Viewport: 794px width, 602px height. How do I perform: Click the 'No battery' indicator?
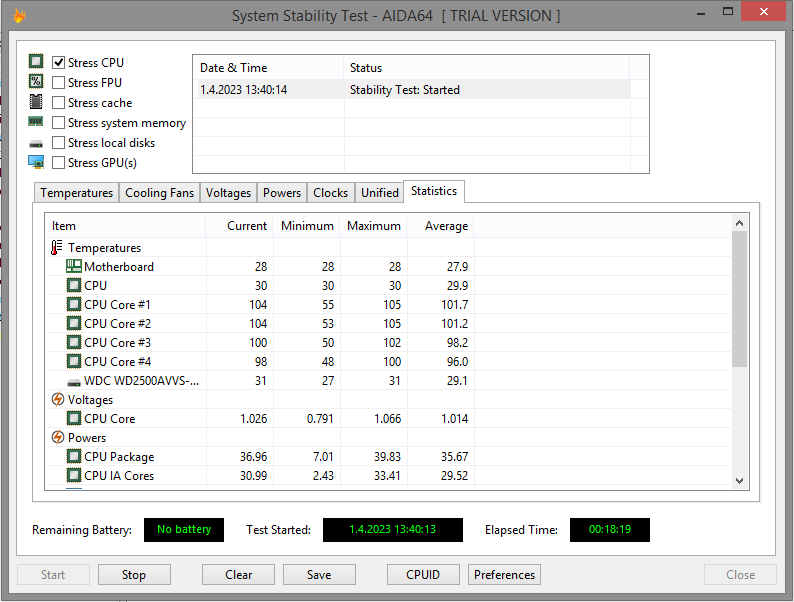184,530
